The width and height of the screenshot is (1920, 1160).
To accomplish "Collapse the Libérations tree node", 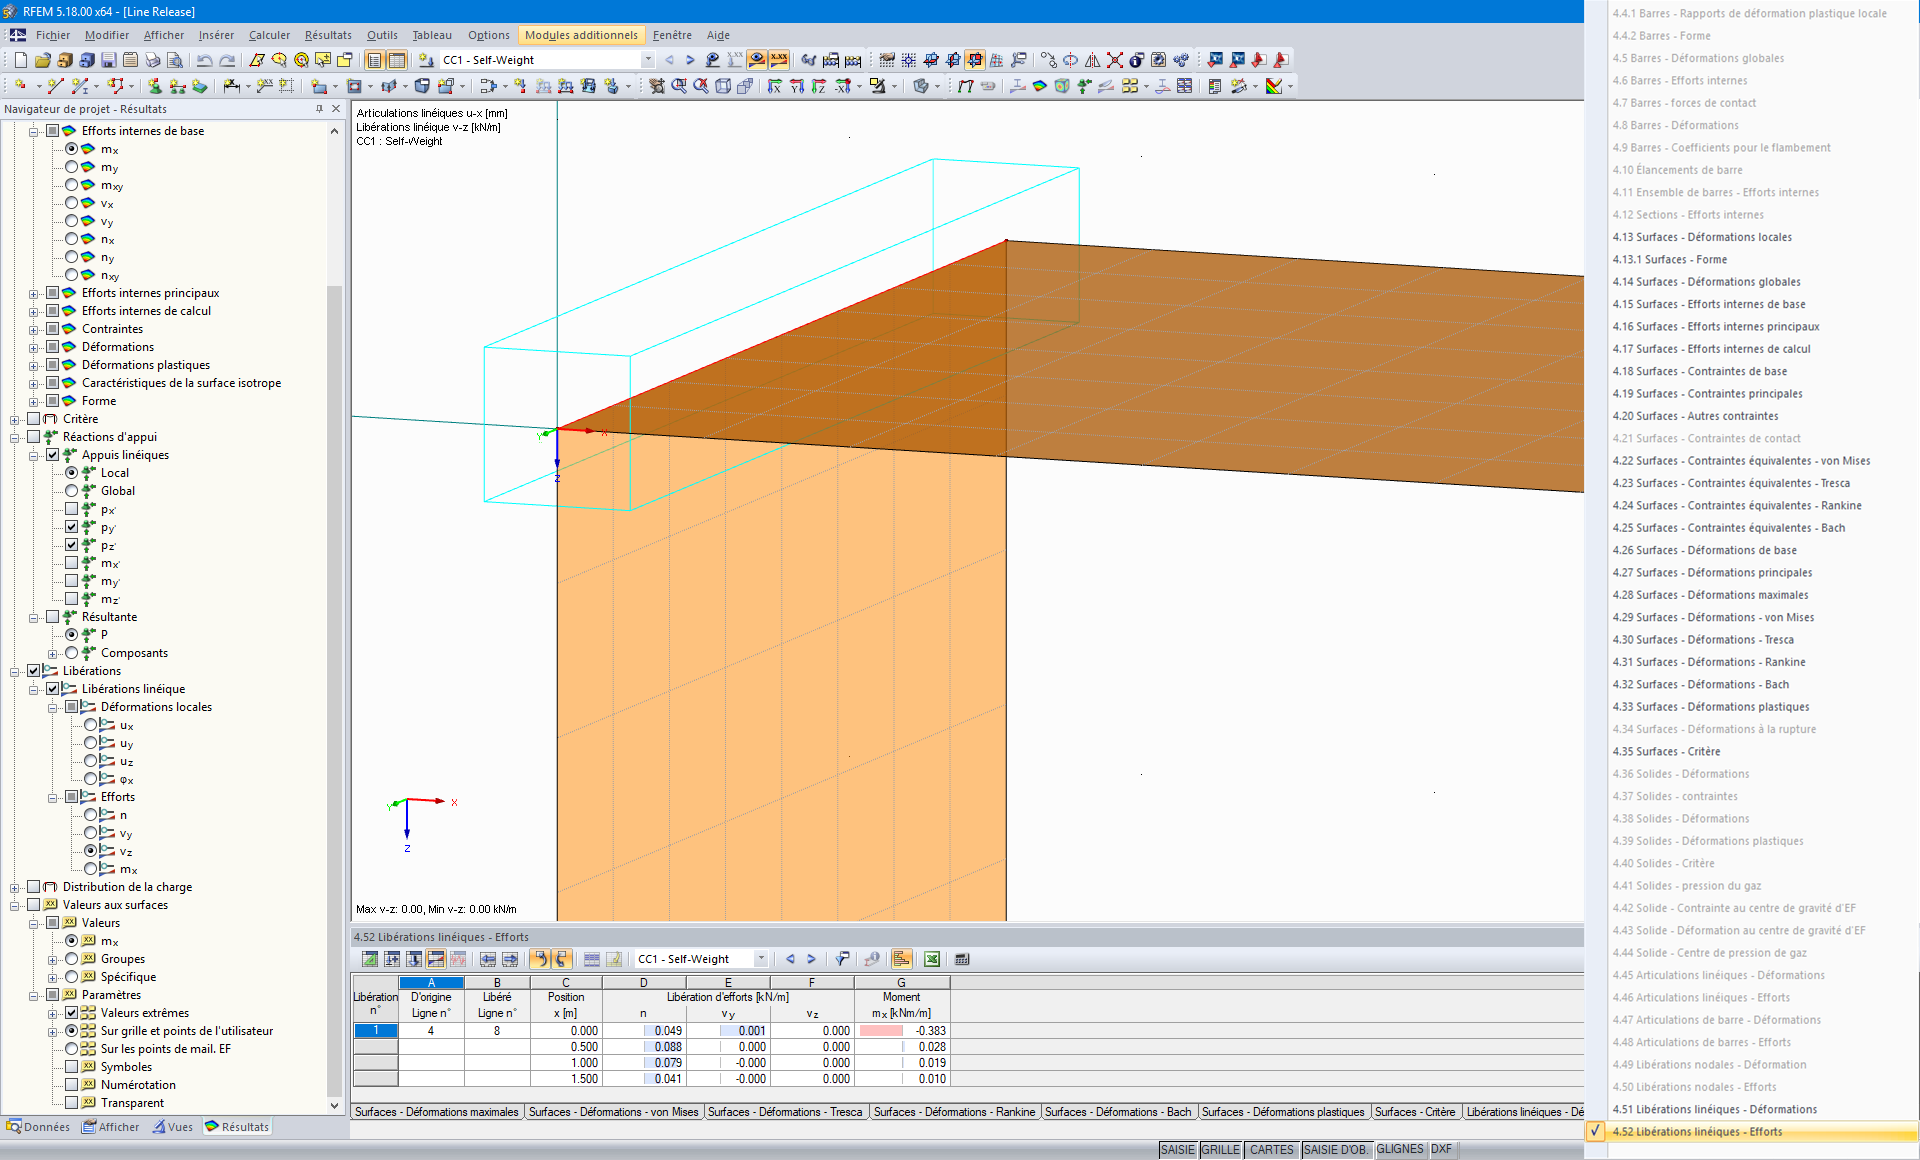I will click(14, 671).
